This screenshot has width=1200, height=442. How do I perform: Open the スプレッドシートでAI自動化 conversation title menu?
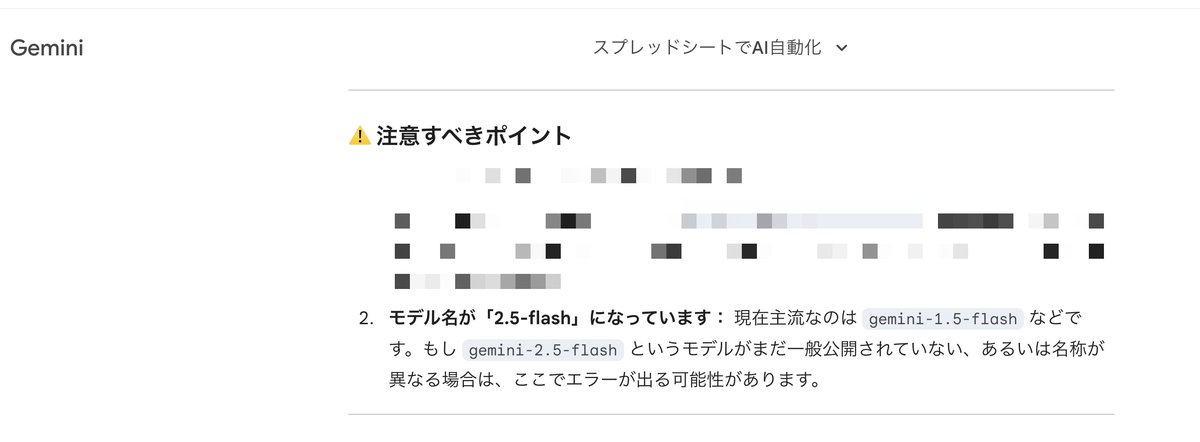(707, 48)
